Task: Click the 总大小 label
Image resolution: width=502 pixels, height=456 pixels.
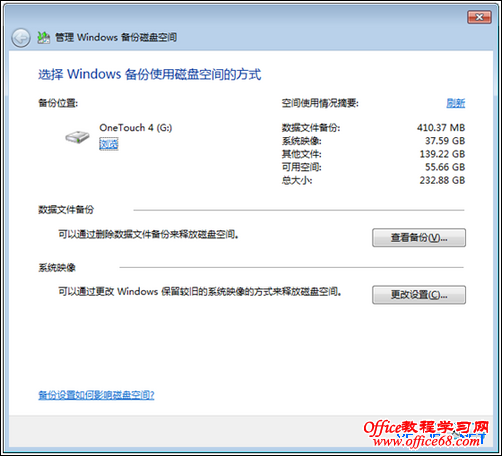Action: tap(297, 180)
